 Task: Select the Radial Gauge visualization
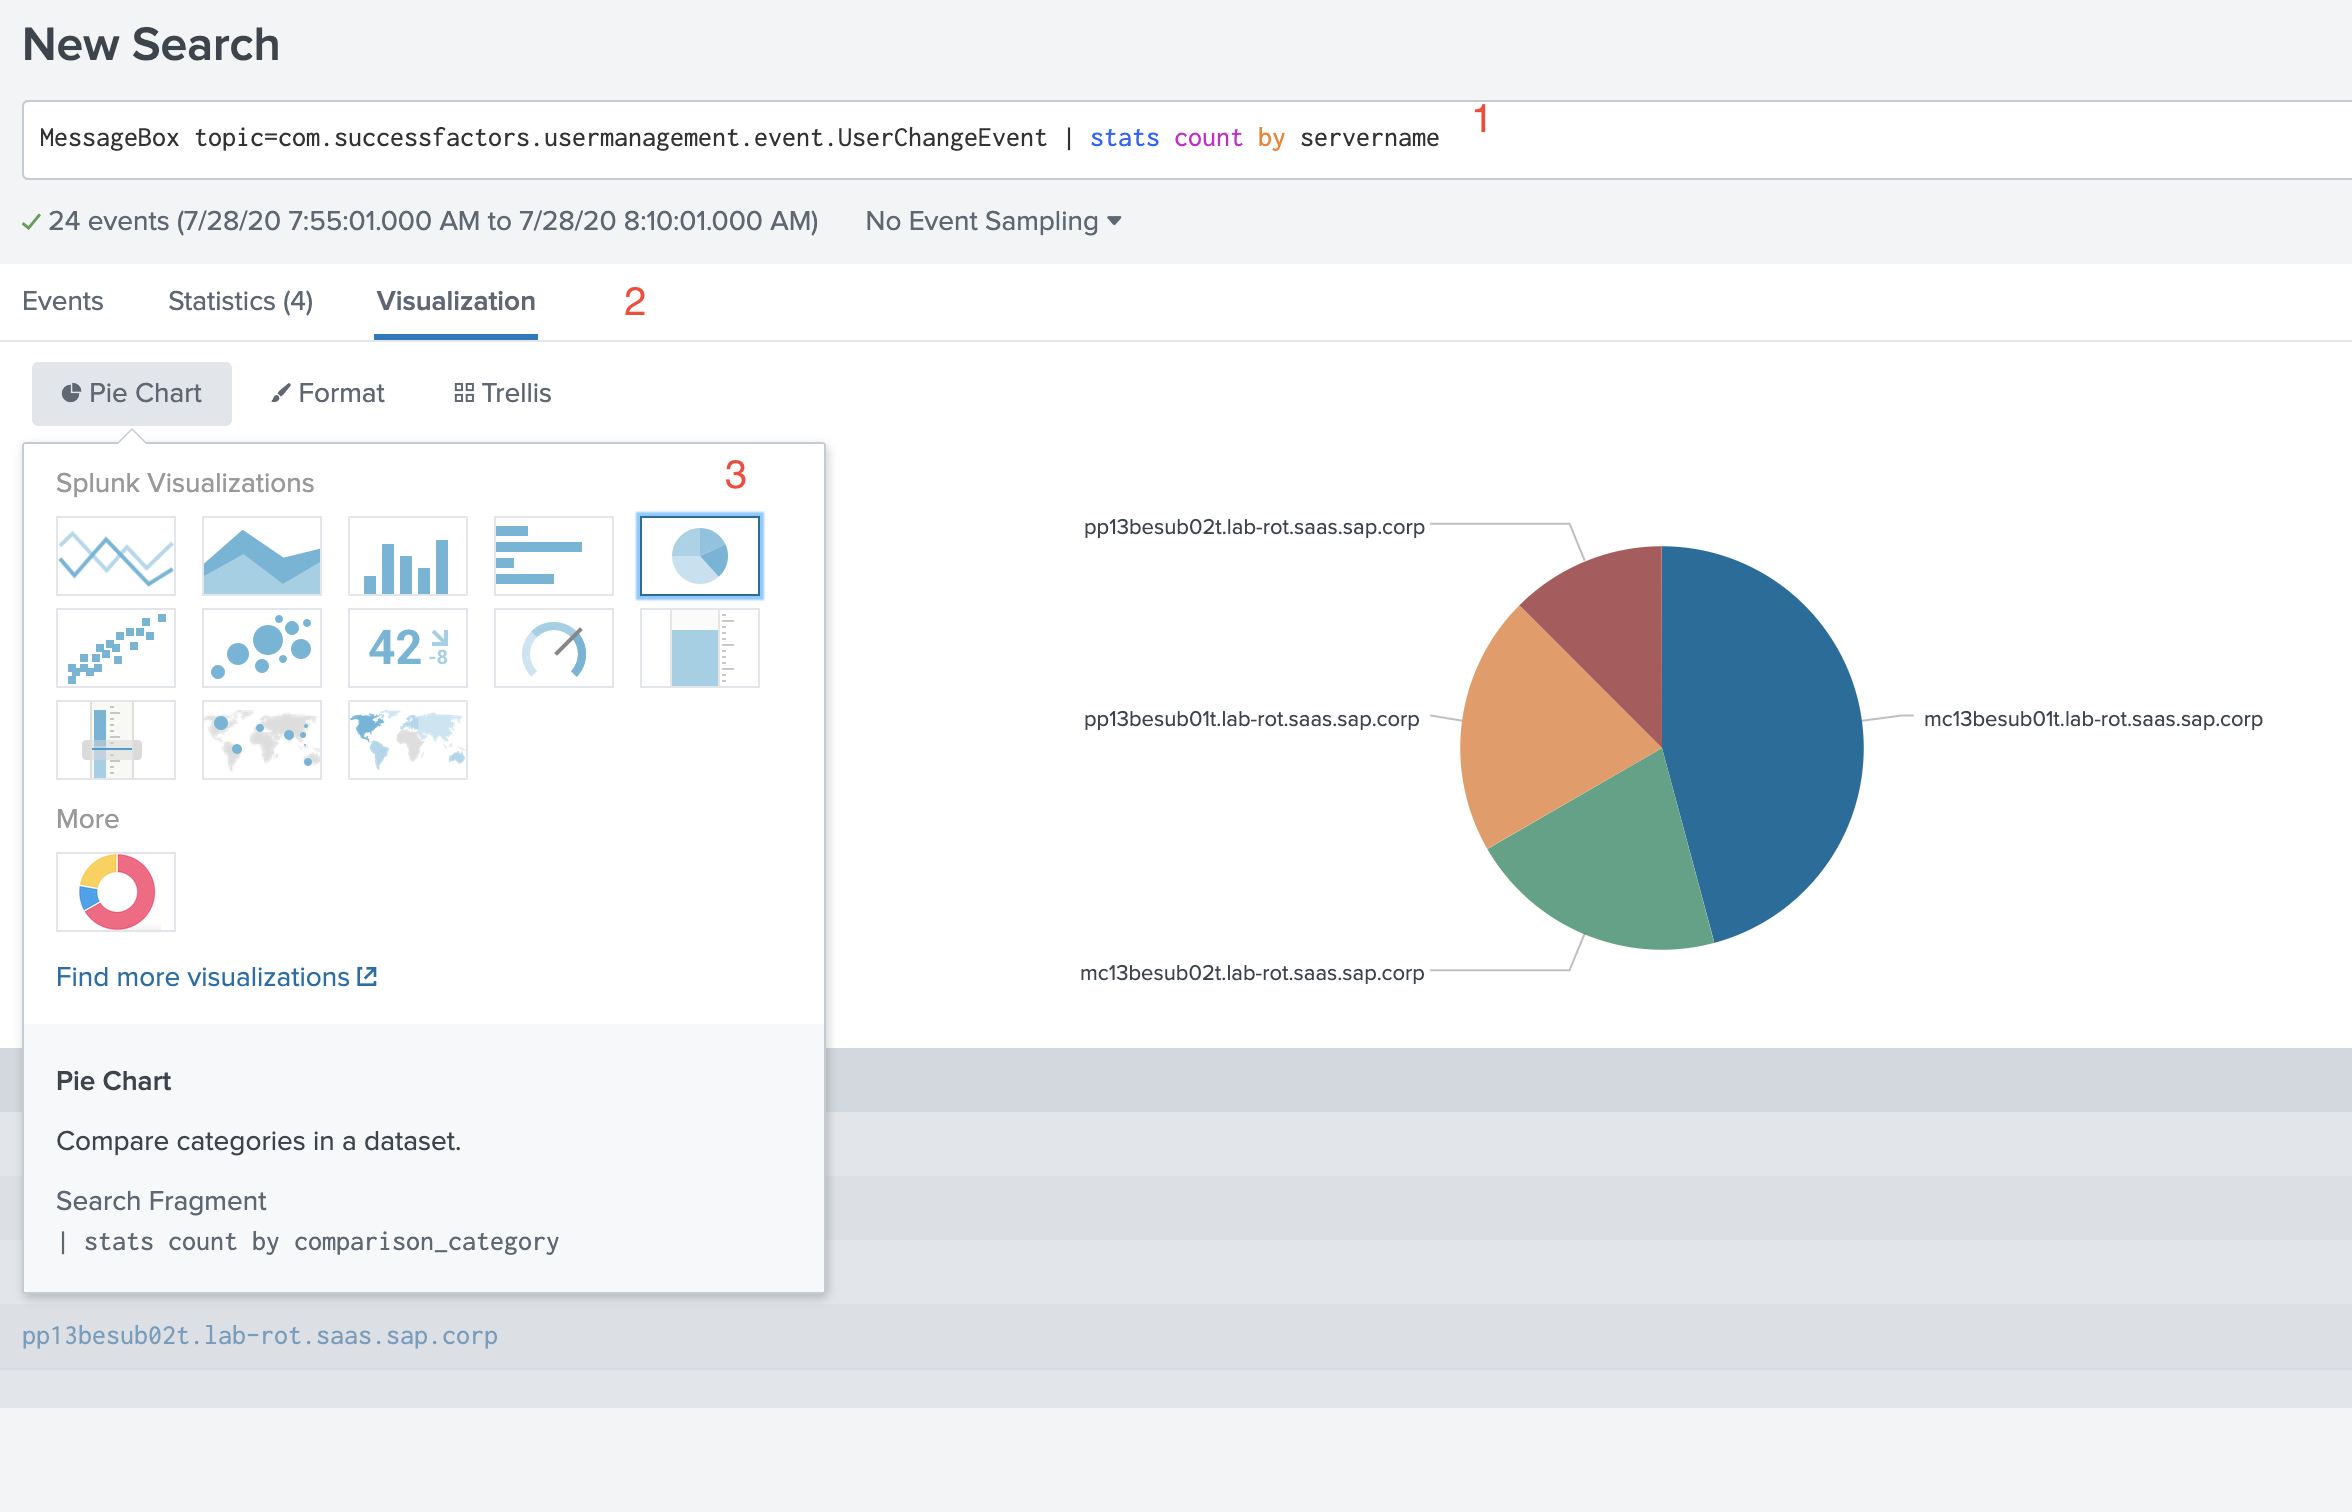click(554, 648)
